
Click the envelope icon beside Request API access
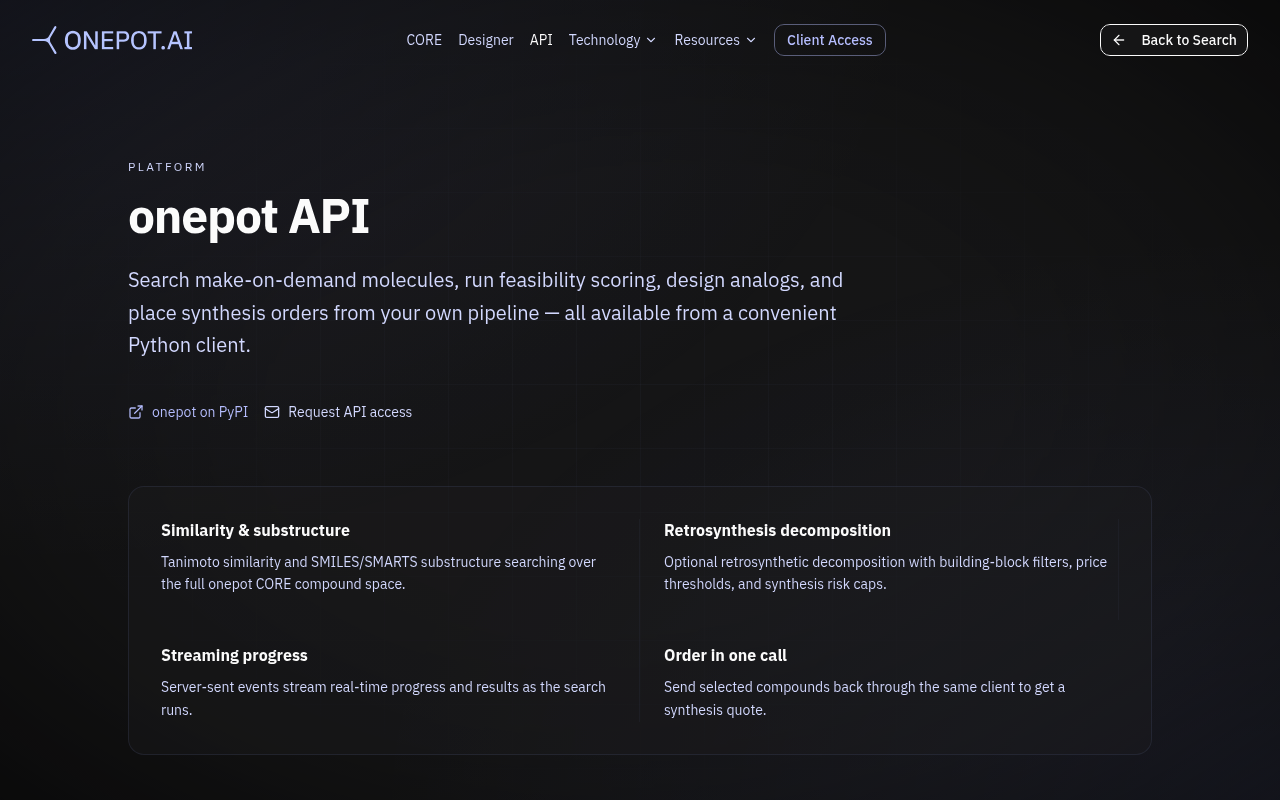tap(272, 412)
